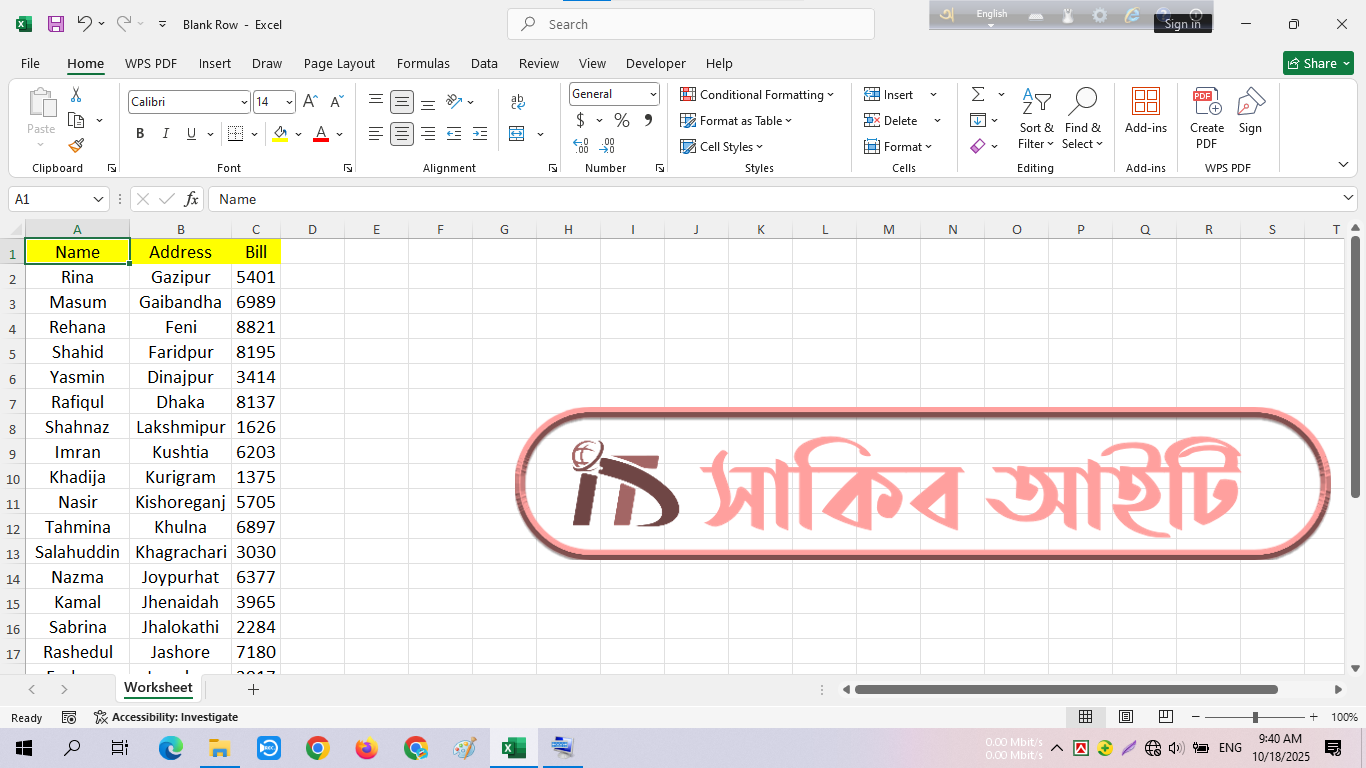The width and height of the screenshot is (1366, 768).
Task: Expand the General number format dropdown
Action: (653, 94)
